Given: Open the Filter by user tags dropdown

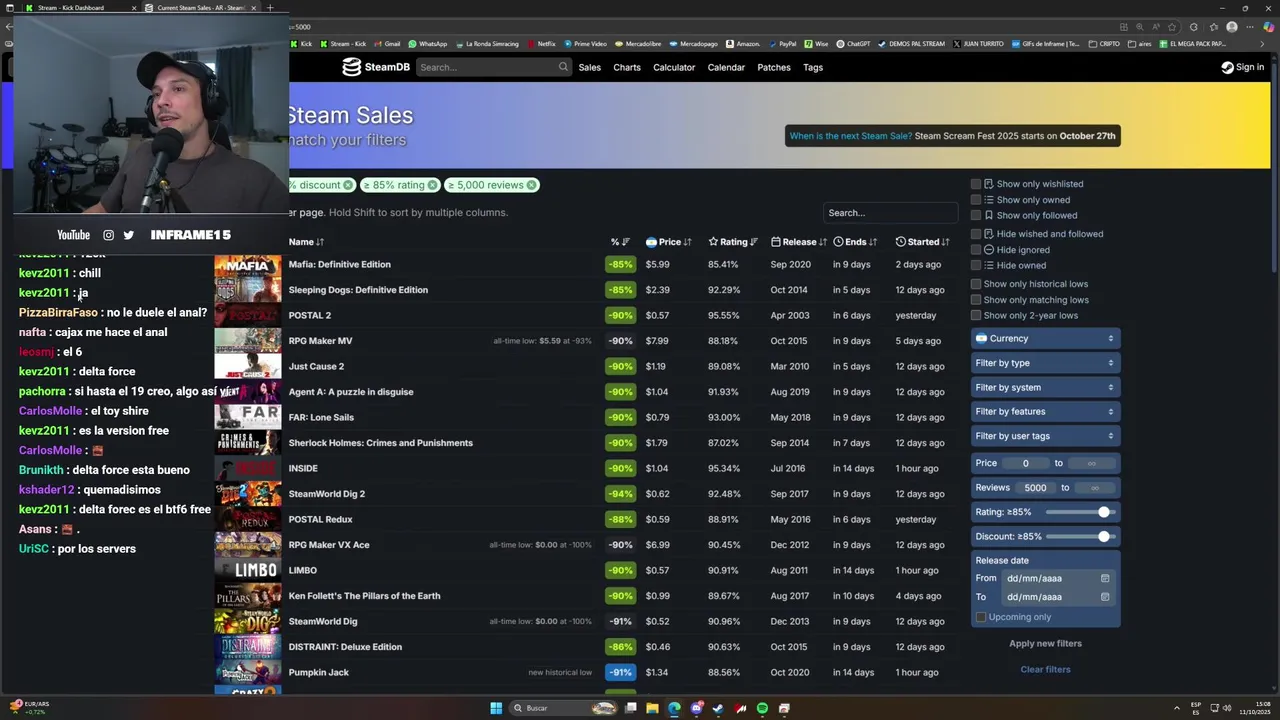Looking at the screenshot, I should tap(1045, 436).
